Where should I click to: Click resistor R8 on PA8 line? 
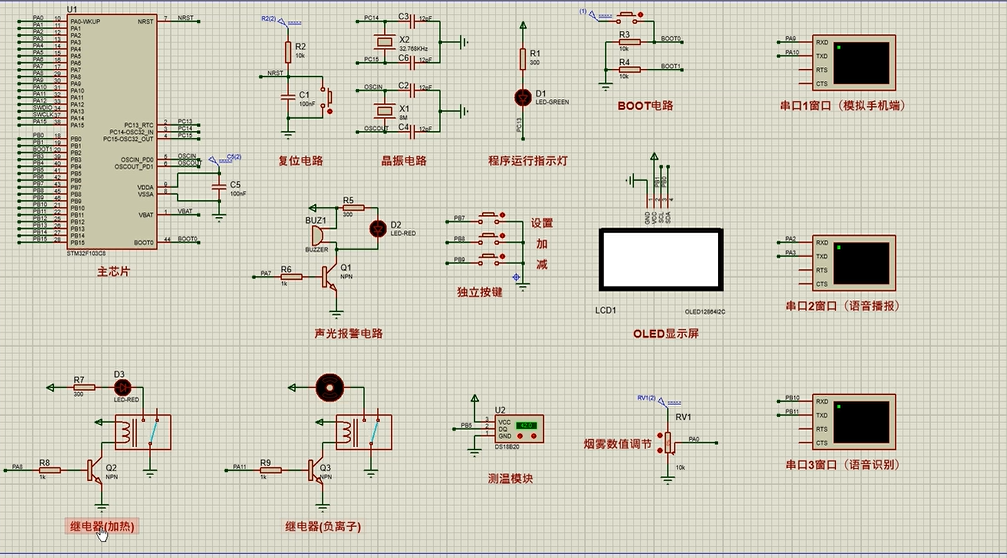(49, 471)
